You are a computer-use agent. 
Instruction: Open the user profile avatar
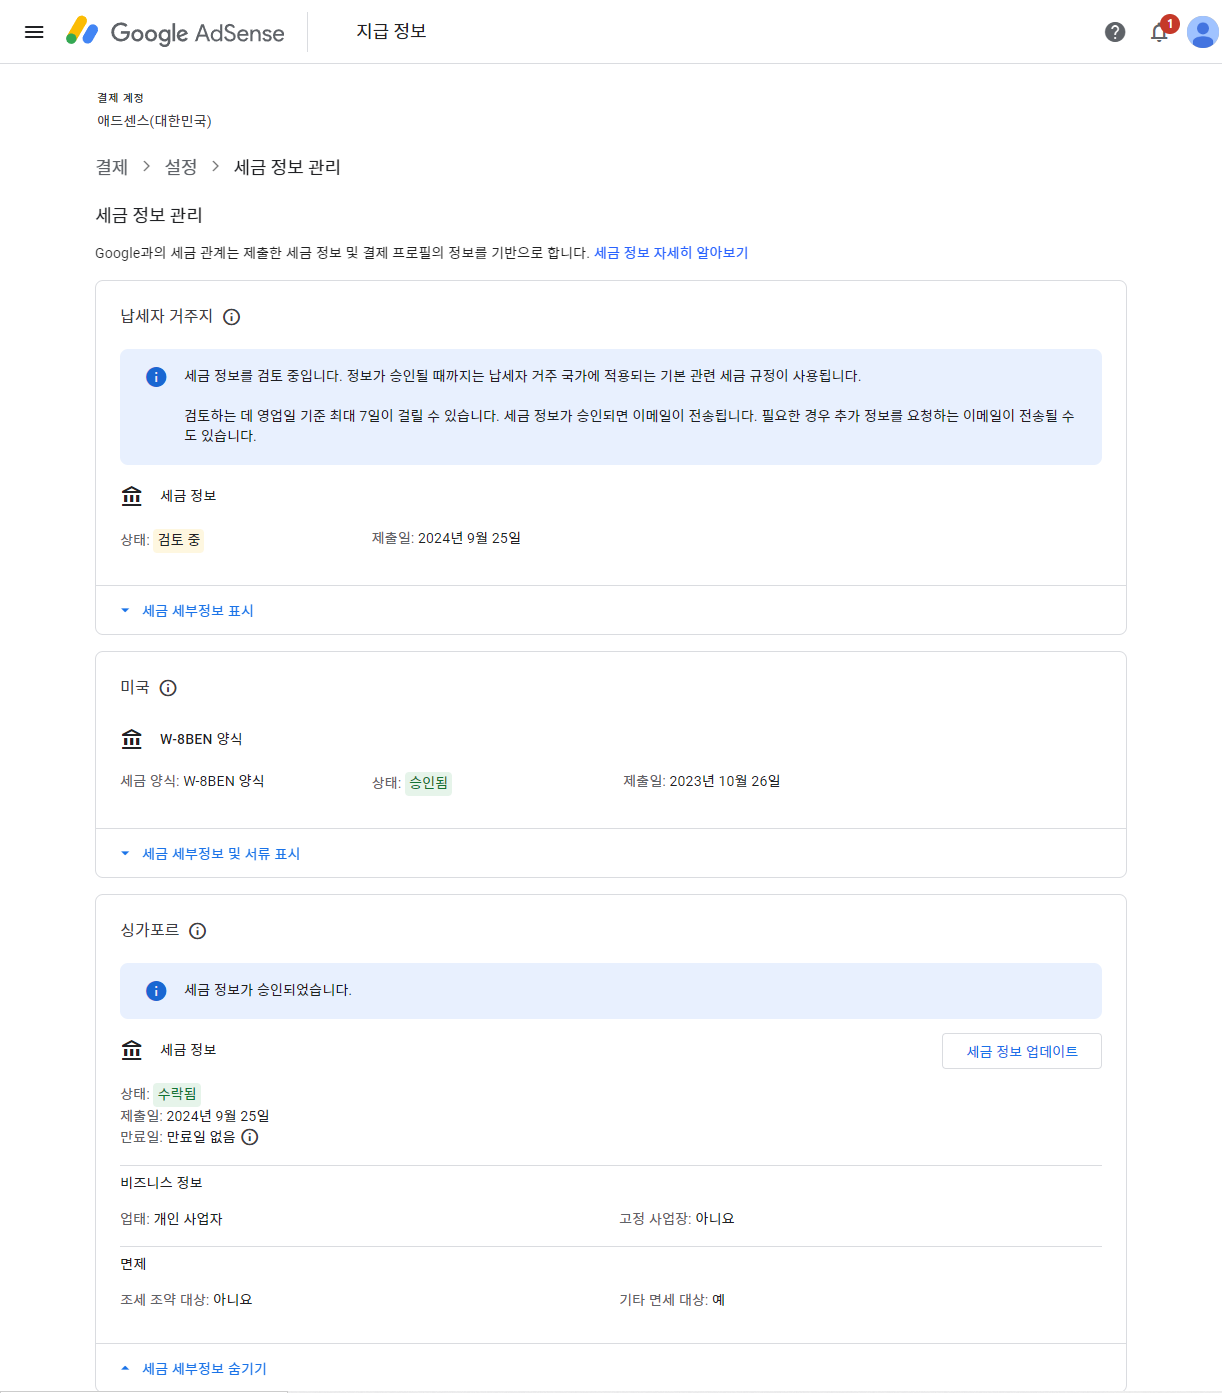1201,31
